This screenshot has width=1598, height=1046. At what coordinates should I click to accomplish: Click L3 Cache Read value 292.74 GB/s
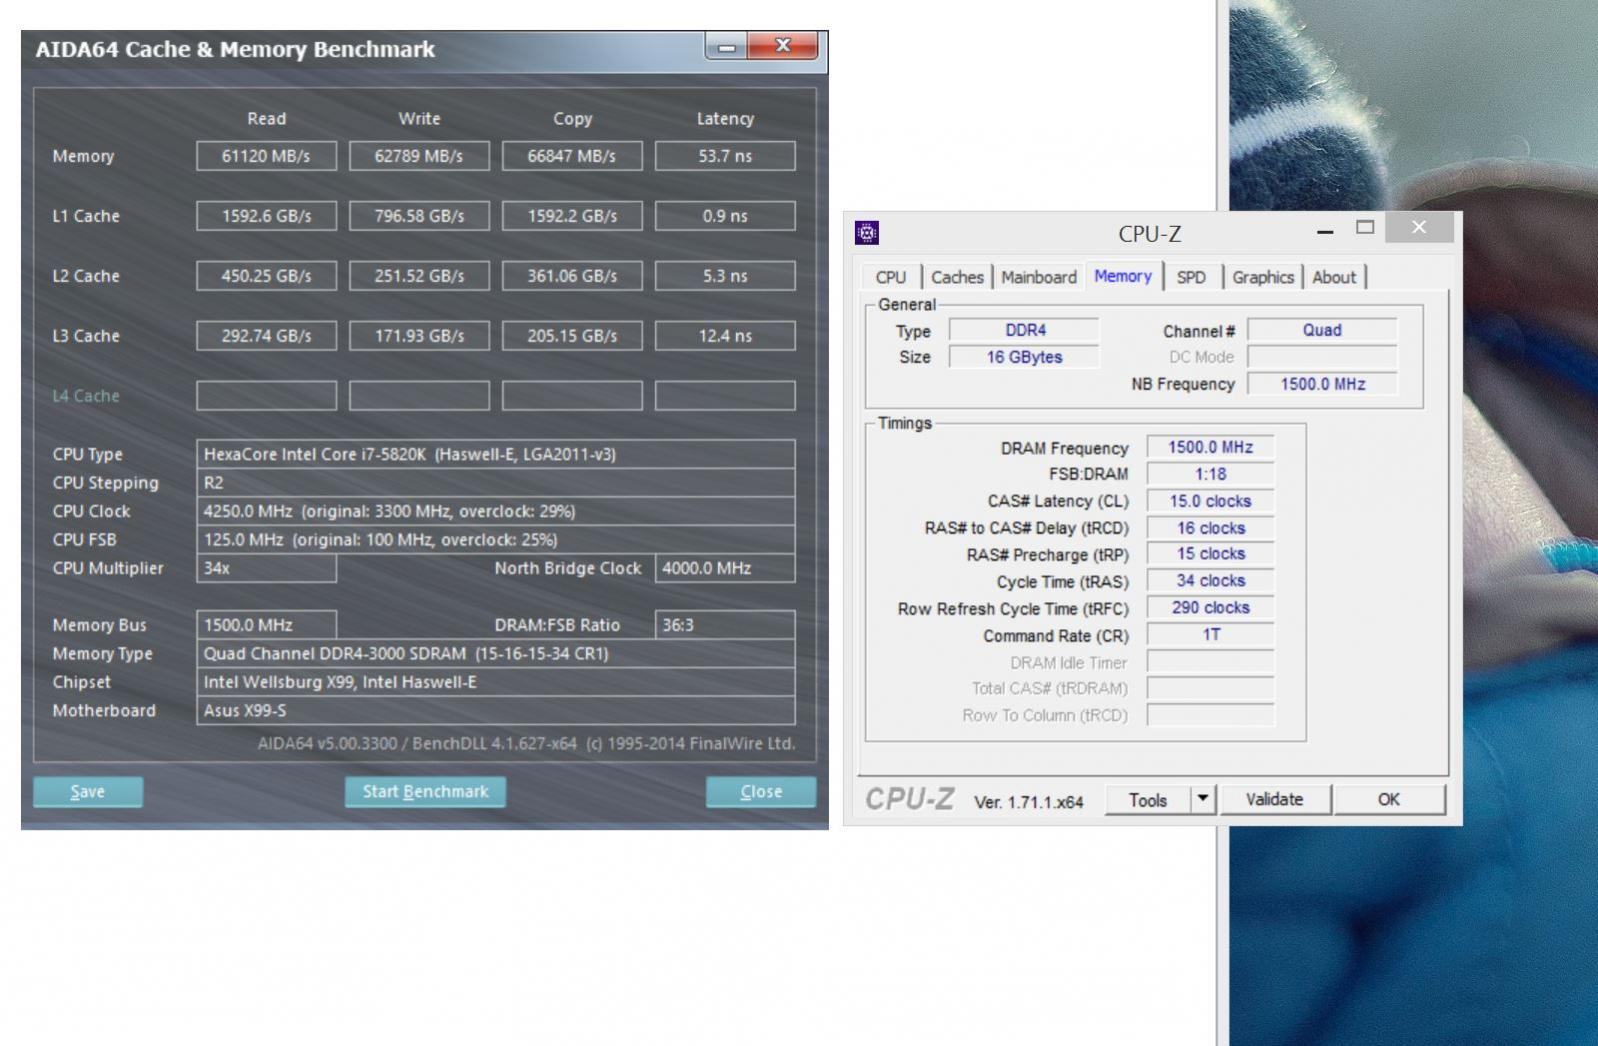tap(266, 336)
